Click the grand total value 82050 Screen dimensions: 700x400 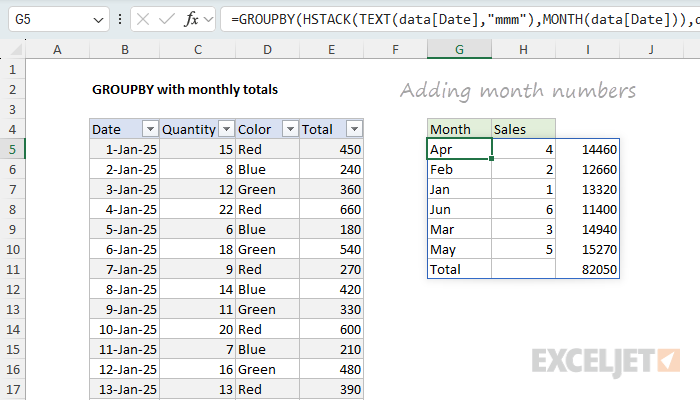coord(588,269)
